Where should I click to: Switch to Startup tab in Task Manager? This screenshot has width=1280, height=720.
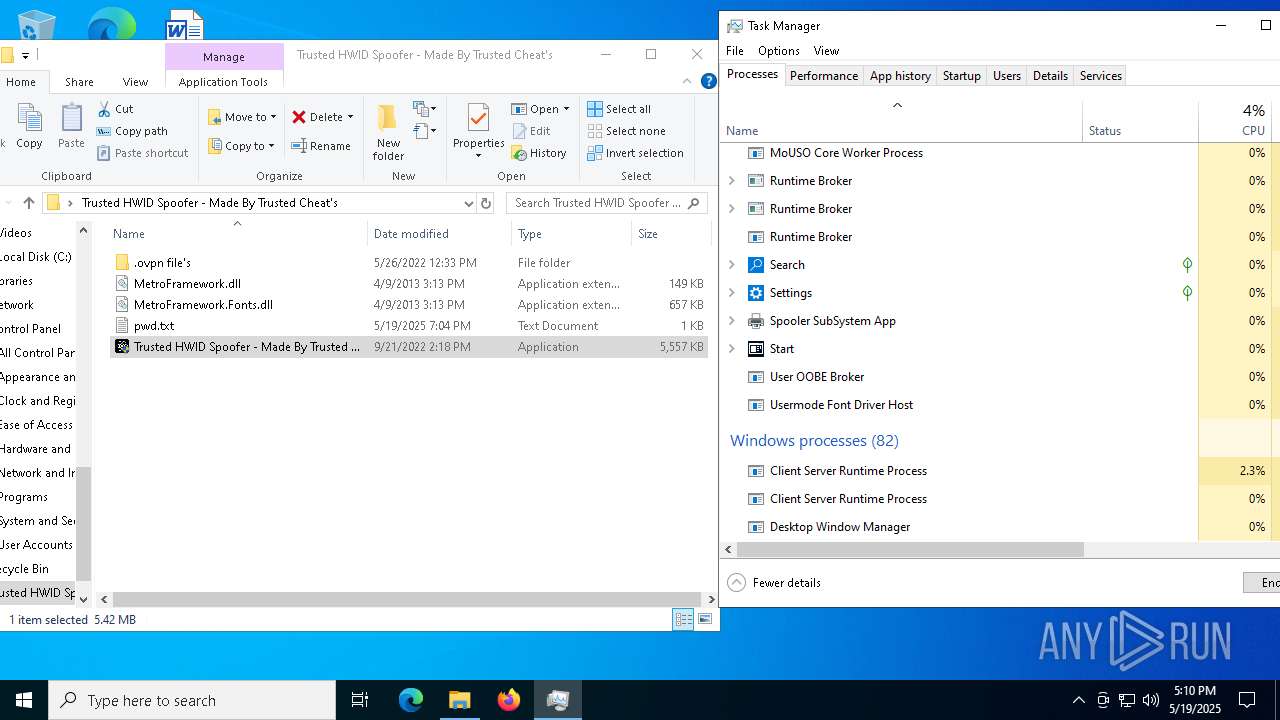[962, 76]
